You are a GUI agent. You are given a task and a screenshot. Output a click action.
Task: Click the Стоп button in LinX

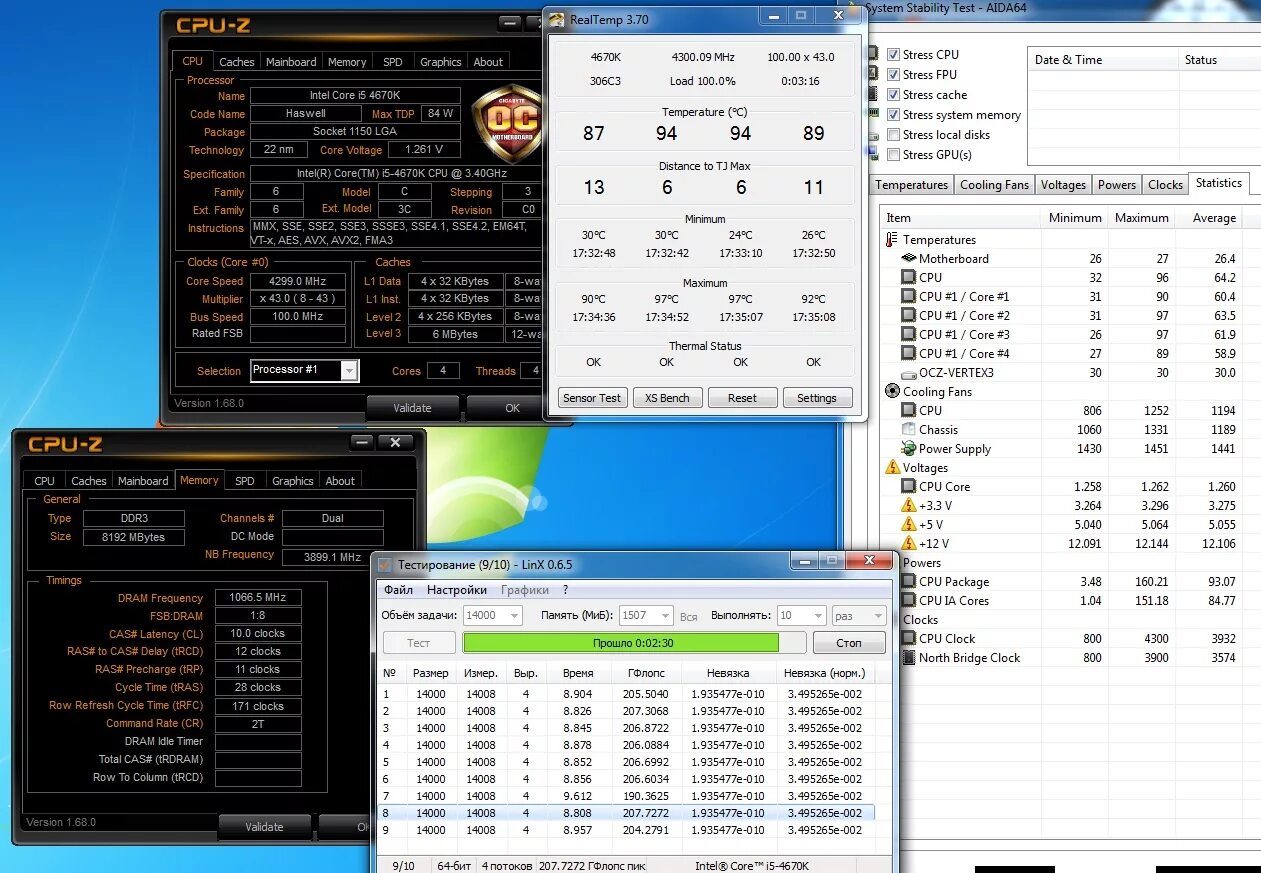click(849, 643)
